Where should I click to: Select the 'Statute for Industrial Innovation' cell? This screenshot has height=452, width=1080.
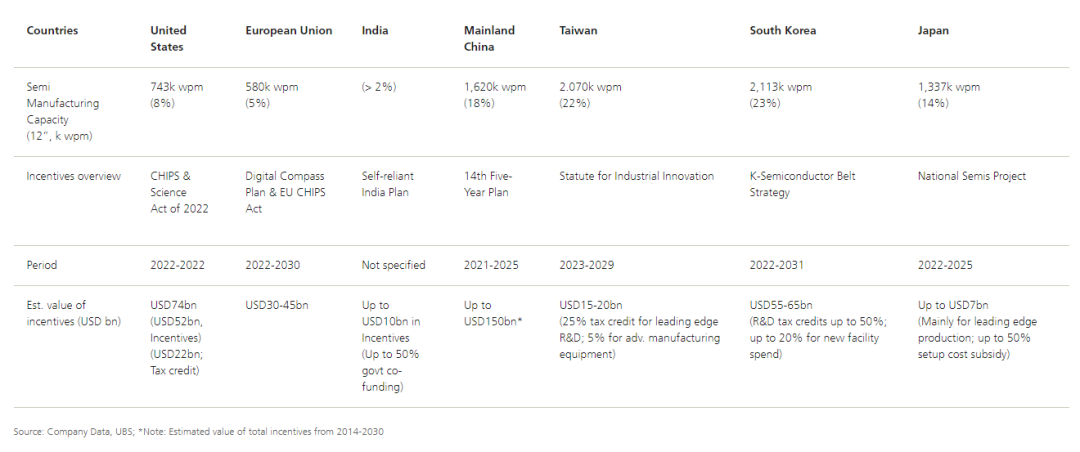636,176
